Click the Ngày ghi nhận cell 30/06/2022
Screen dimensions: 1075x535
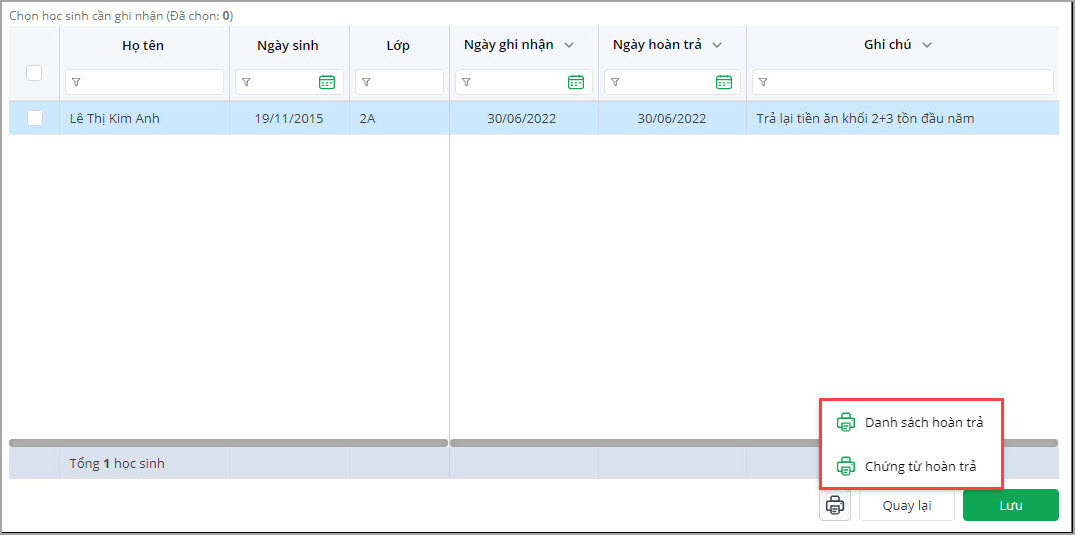[522, 119]
